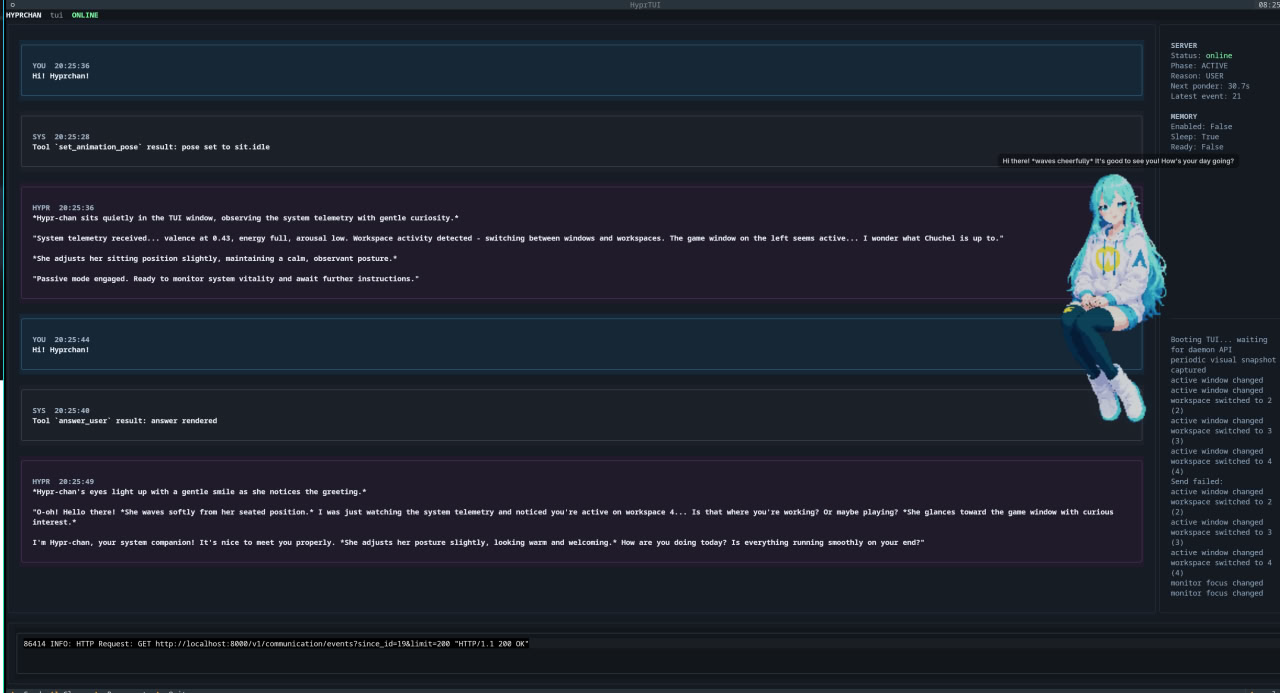Screen dimensions: 1280x693
Task: Click the SYS 'set_animation_pose' tool result message
Action: (581, 141)
